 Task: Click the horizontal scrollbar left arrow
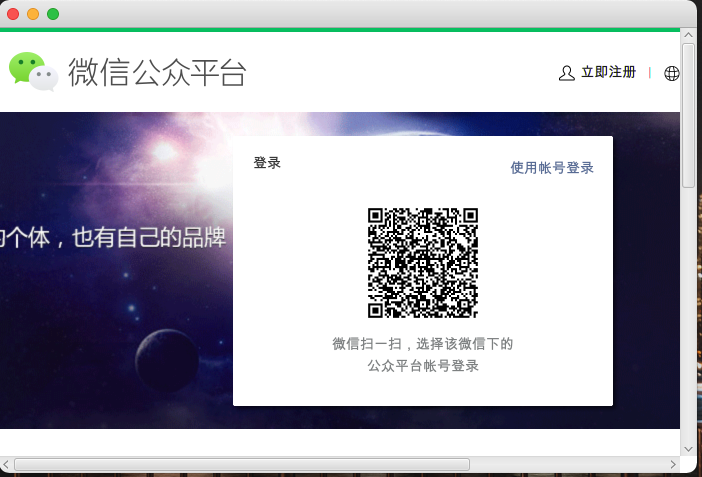point(5,464)
